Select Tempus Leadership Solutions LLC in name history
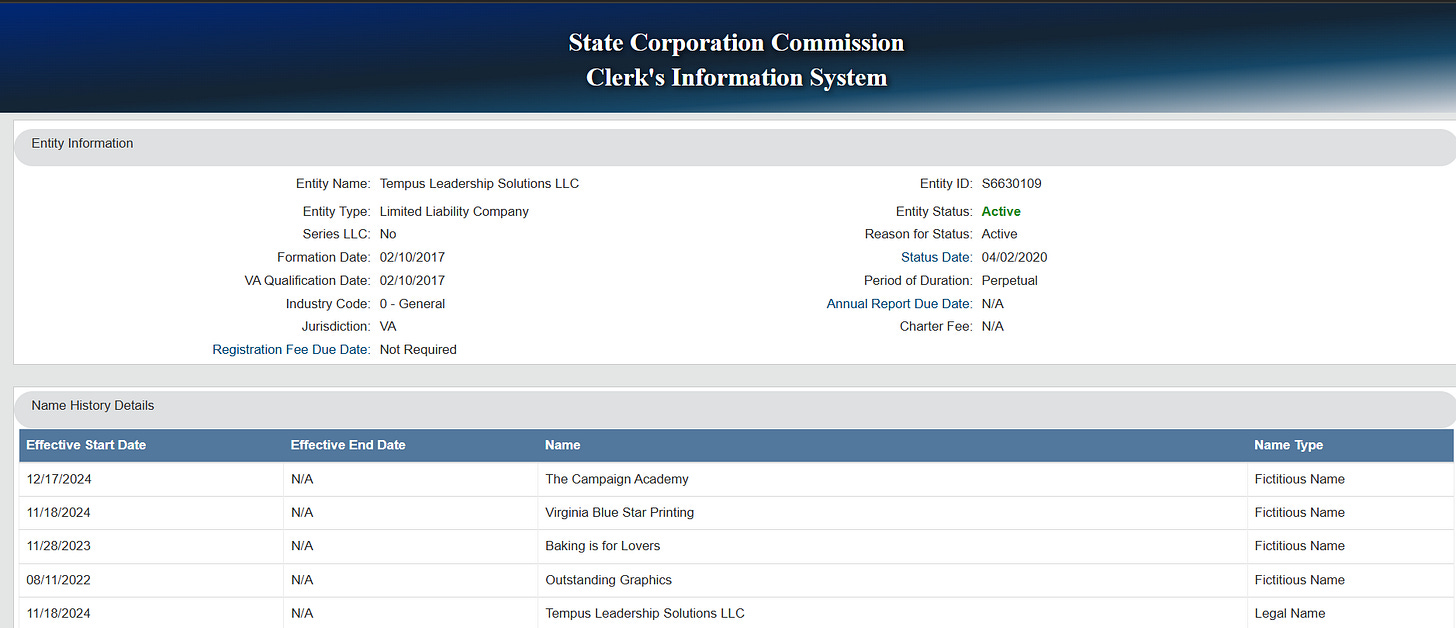Screen dimensions: 1456x628 pos(645,613)
